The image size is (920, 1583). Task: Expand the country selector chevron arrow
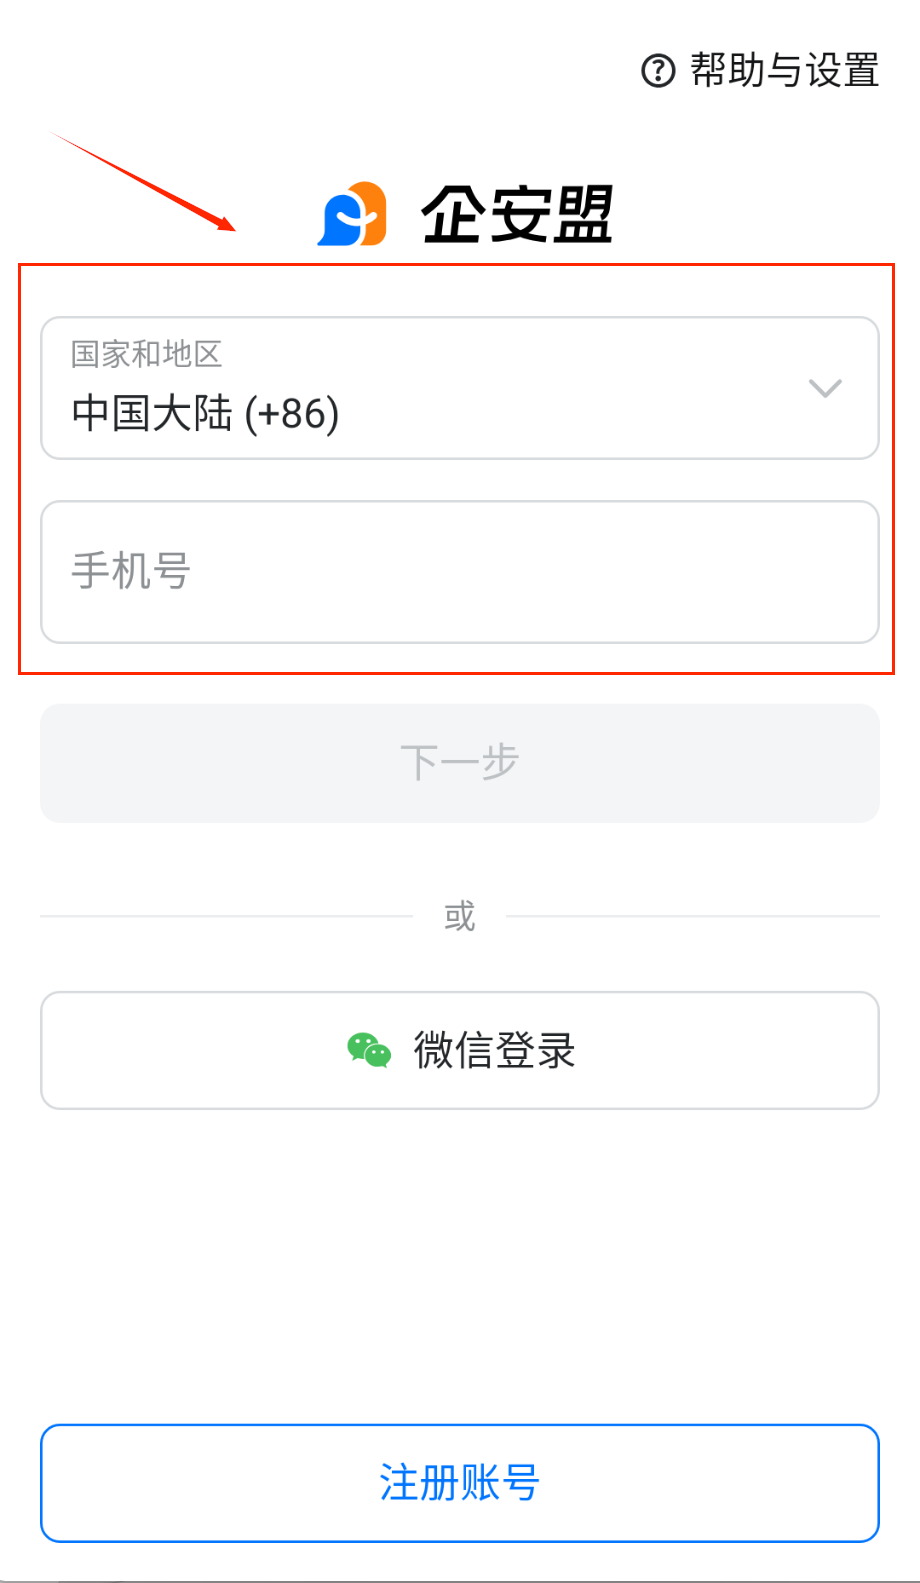(825, 388)
